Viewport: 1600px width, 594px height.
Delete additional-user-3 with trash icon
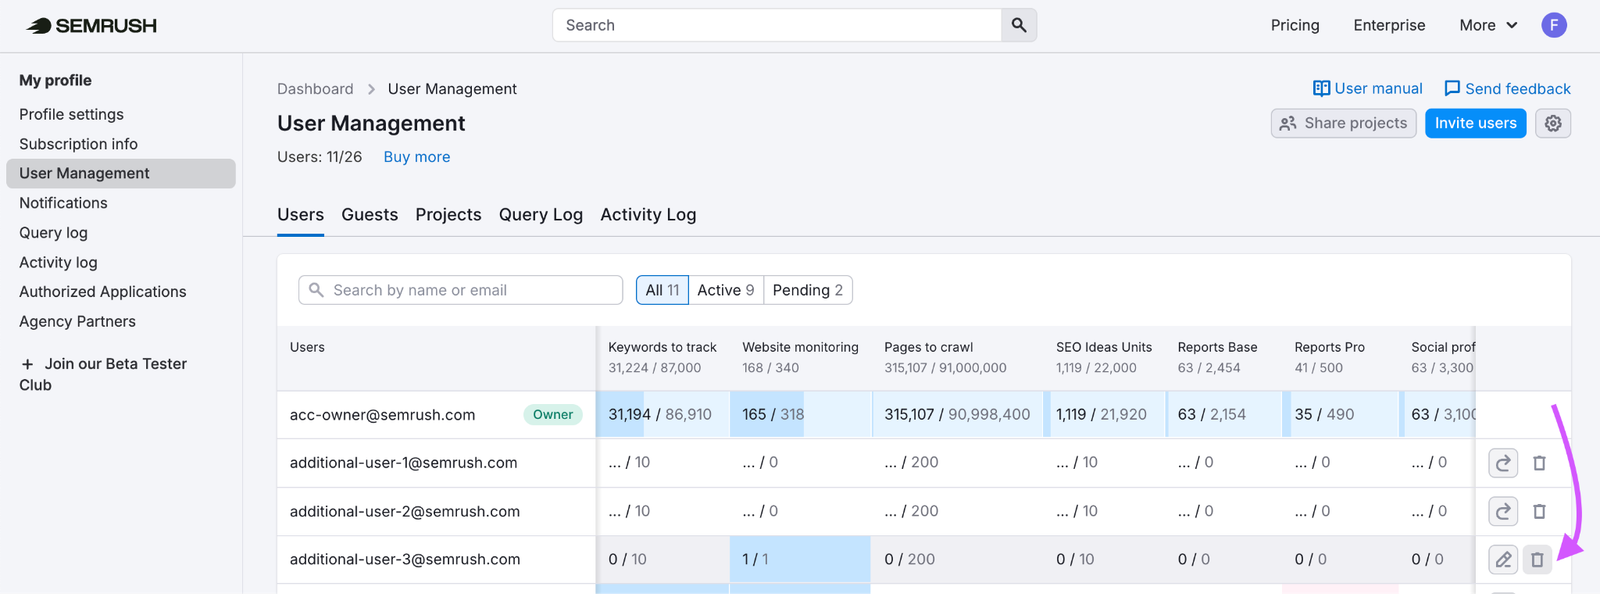tap(1538, 560)
